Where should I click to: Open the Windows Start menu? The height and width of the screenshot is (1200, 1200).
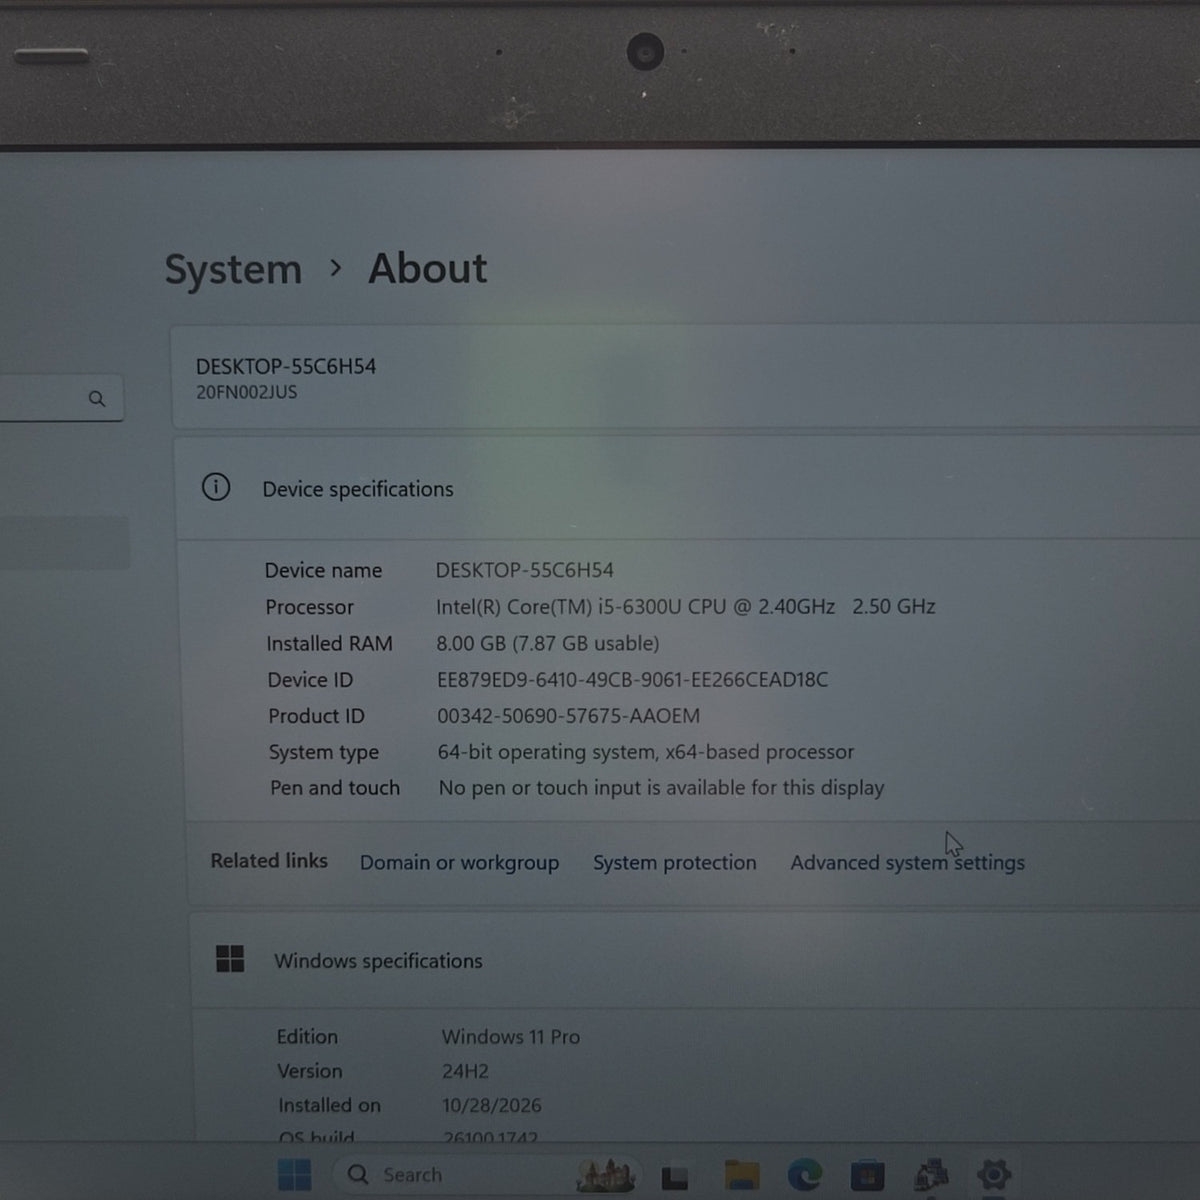[x=294, y=1175]
